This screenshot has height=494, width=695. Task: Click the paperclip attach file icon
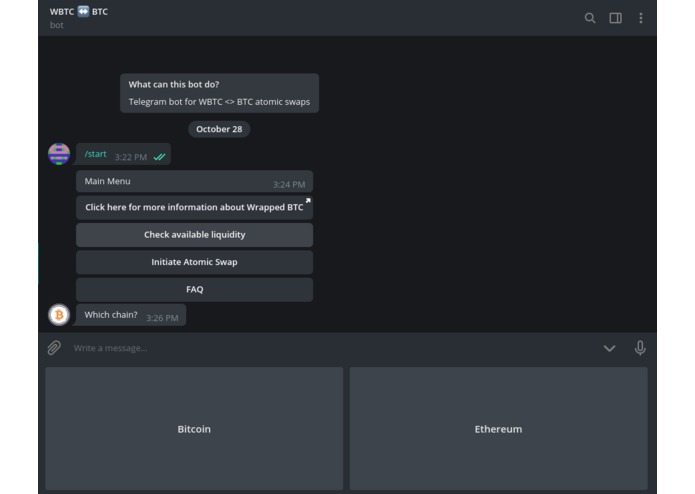pos(54,348)
